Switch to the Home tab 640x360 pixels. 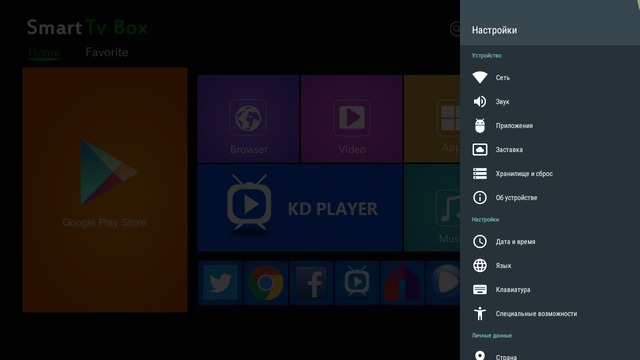(x=44, y=53)
